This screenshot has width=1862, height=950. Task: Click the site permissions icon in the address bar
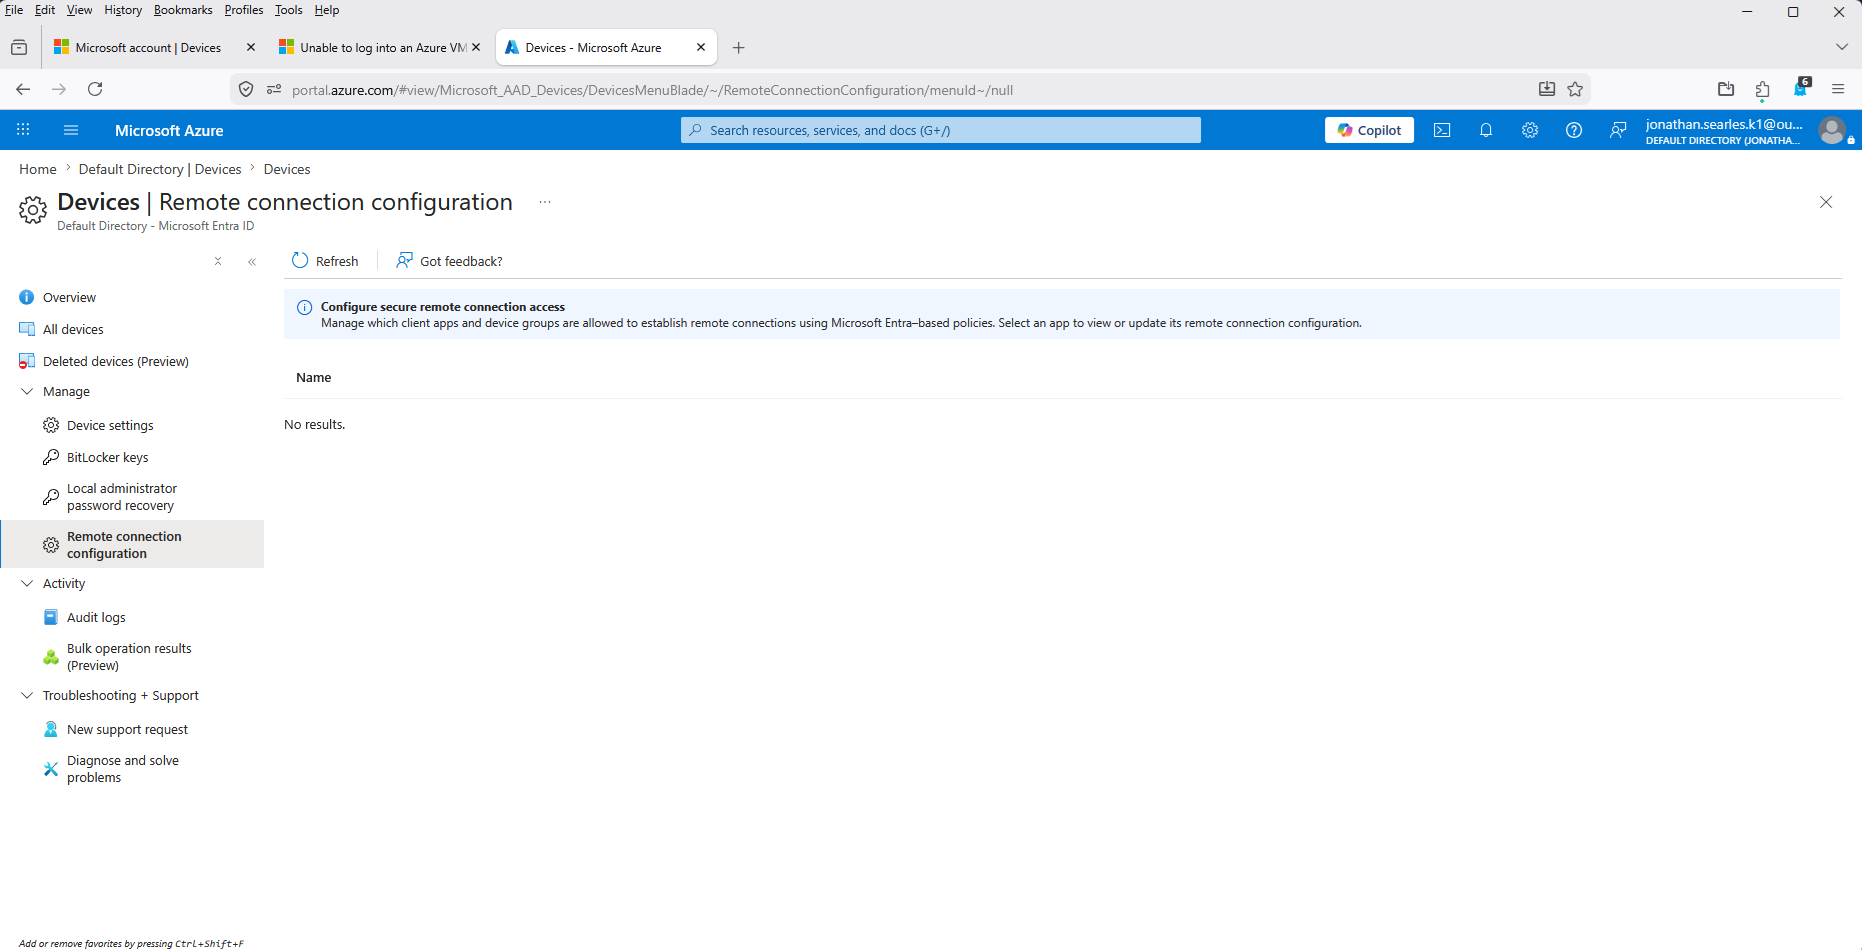(x=274, y=89)
